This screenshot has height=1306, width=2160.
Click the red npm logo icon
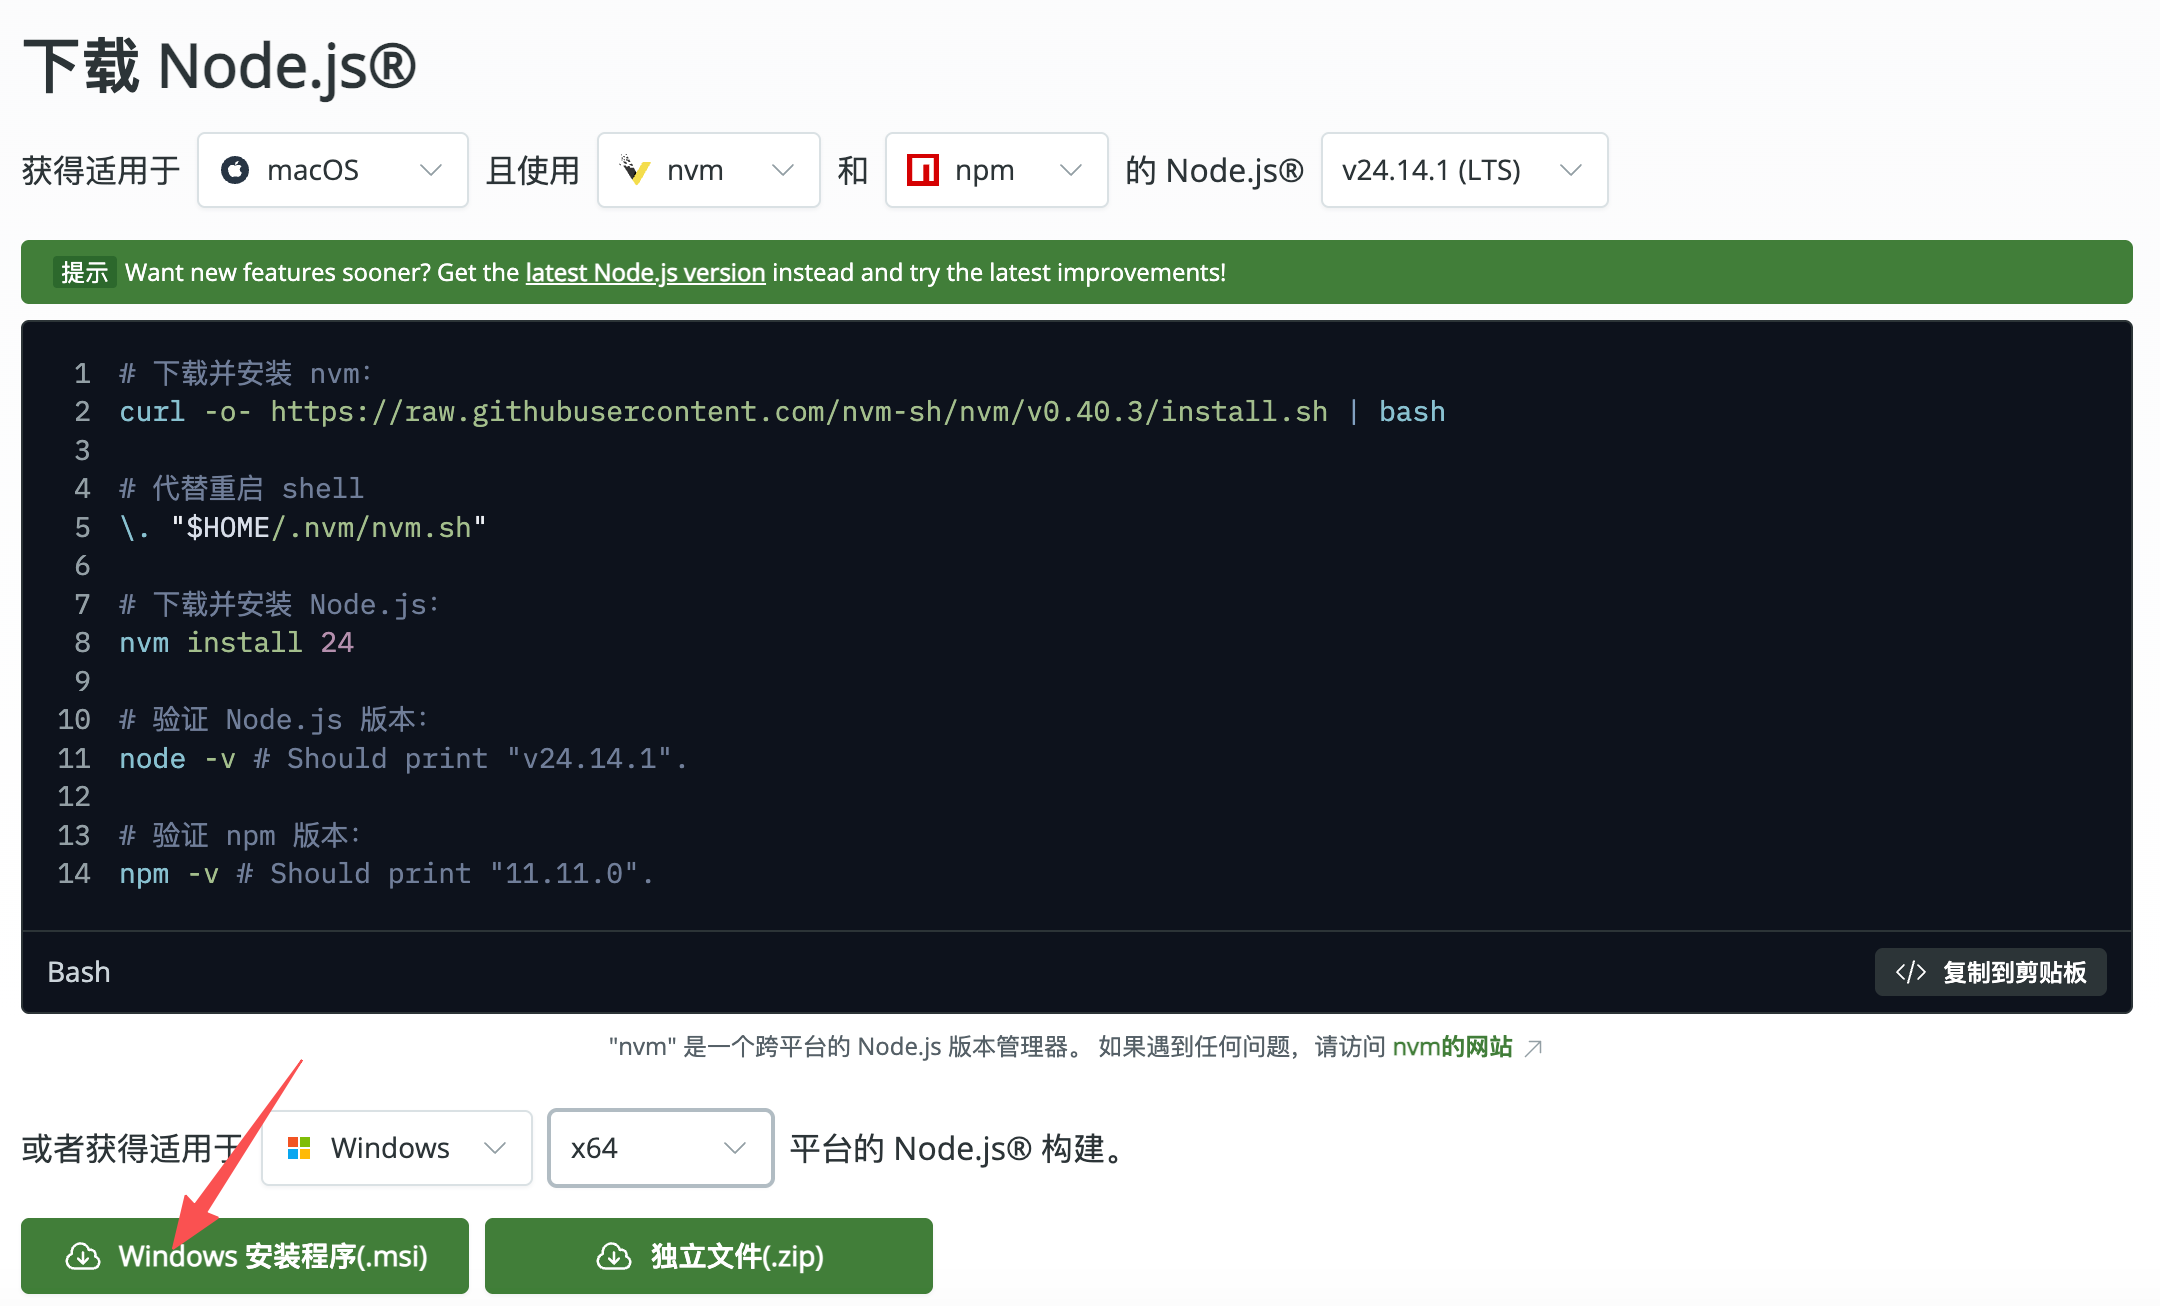922,170
